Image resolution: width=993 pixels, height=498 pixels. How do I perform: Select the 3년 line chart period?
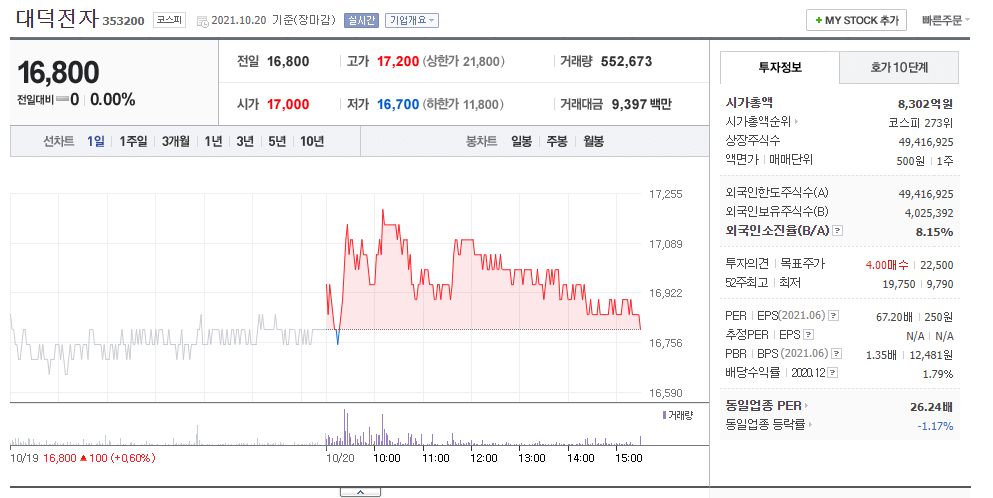[245, 141]
